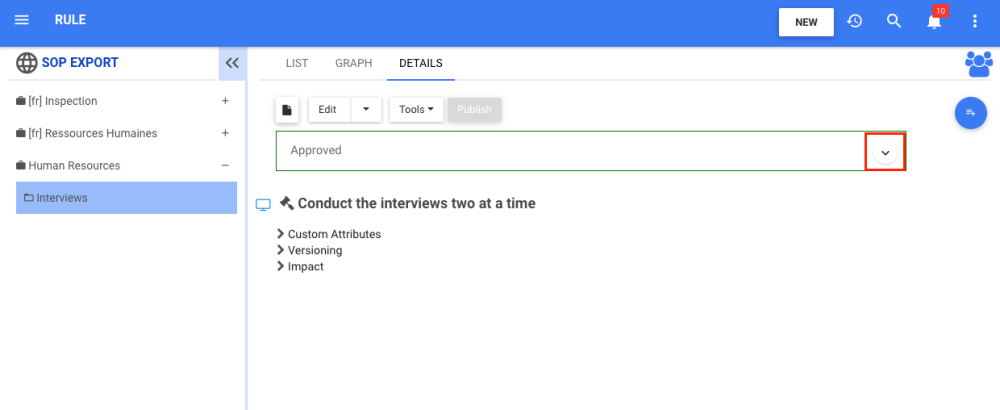Viewport: 1000px width, 410px height.
Task: Collapse sidebar with double chevron
Action: pos(232,63)
